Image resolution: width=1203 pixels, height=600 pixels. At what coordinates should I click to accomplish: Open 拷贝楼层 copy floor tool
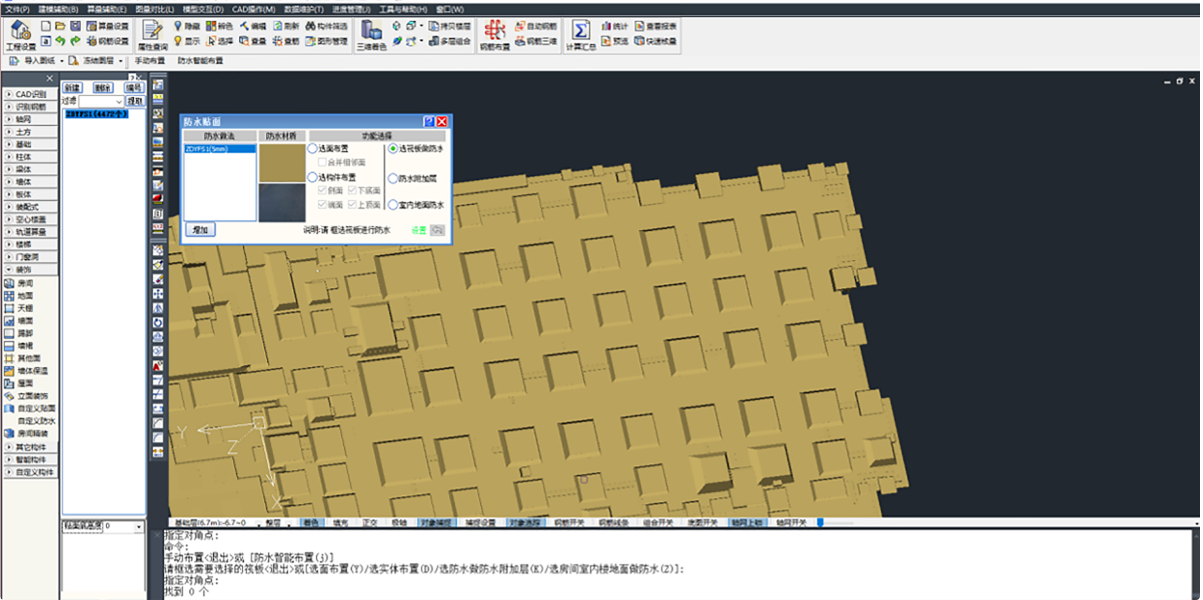449,25
